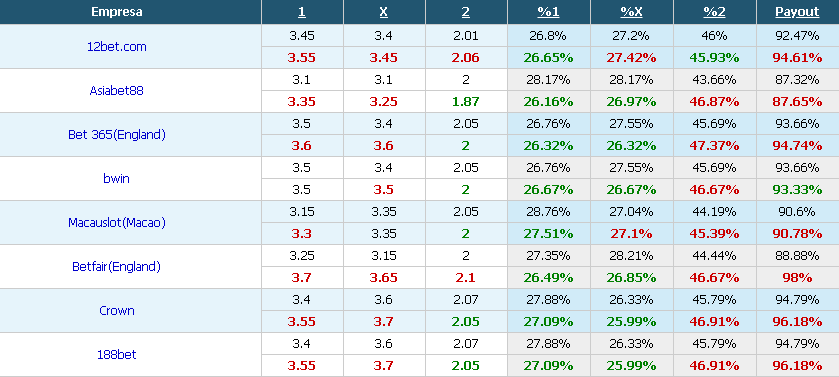Open the Bet 365(England) link

[117, 135]
